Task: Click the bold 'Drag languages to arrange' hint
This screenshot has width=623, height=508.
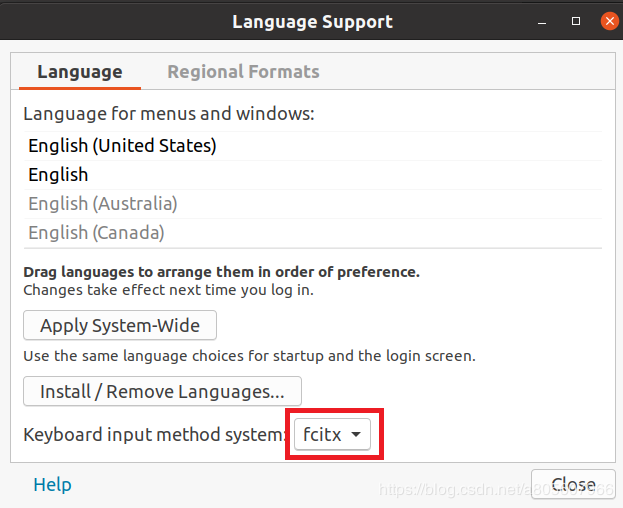Action: coord(221,272)
